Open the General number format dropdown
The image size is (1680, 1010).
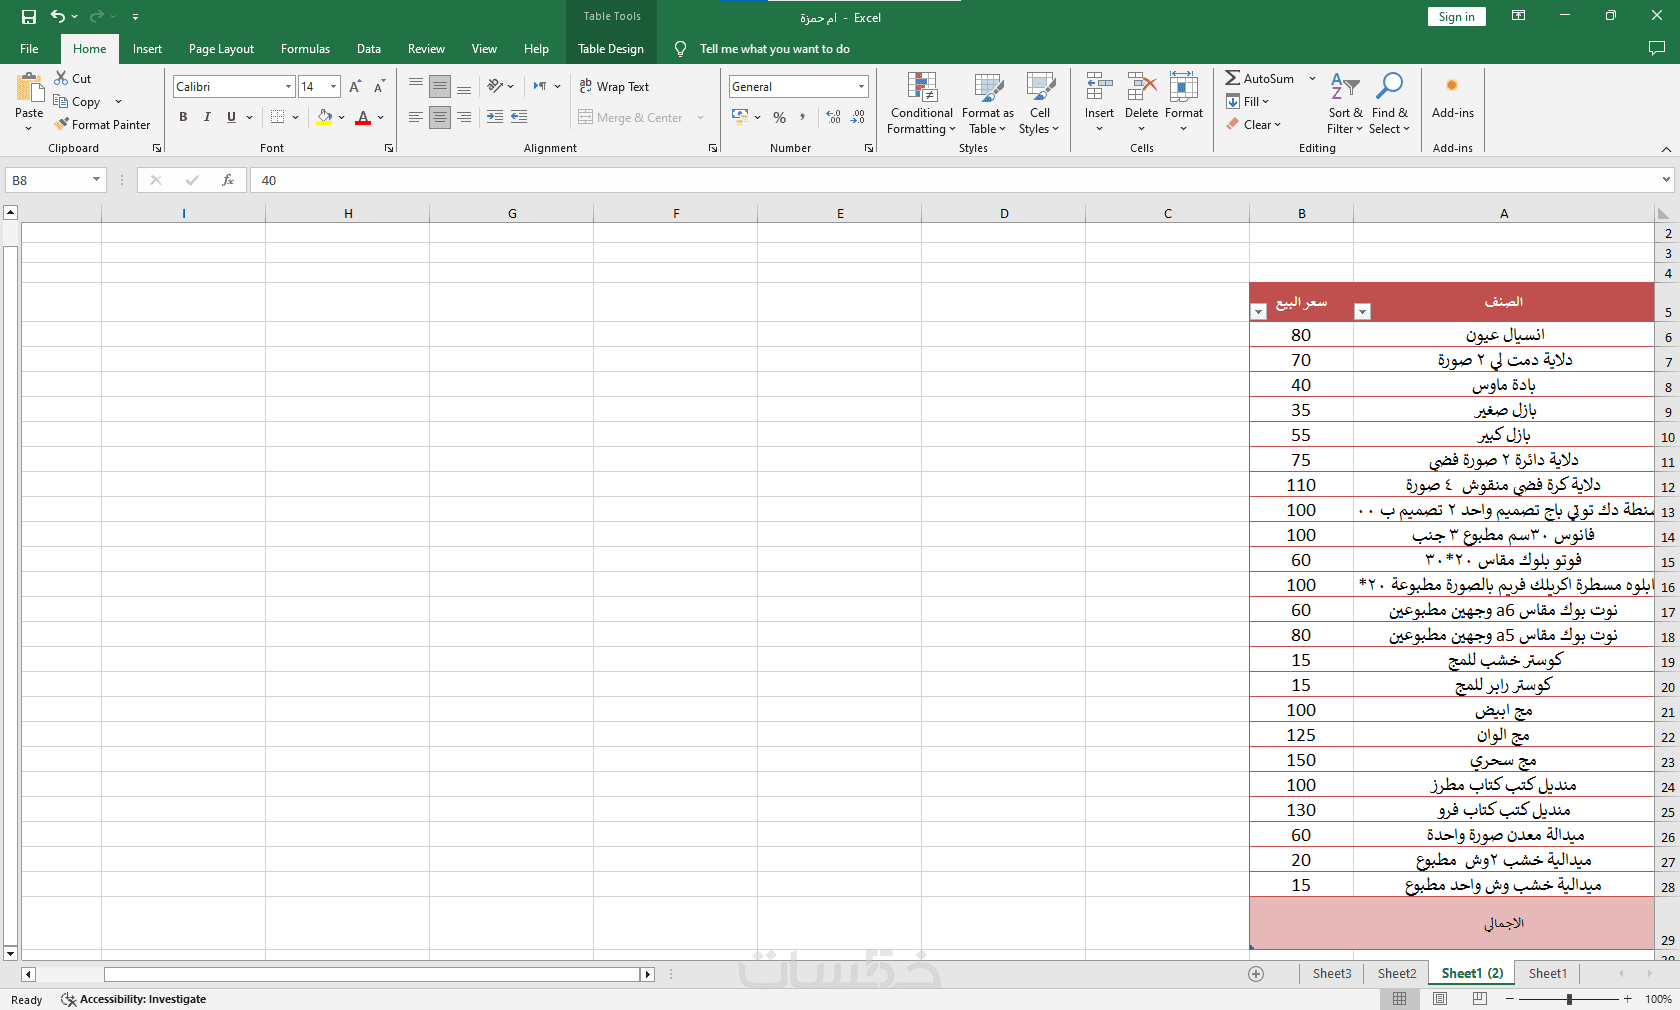[x=861, y=87]
